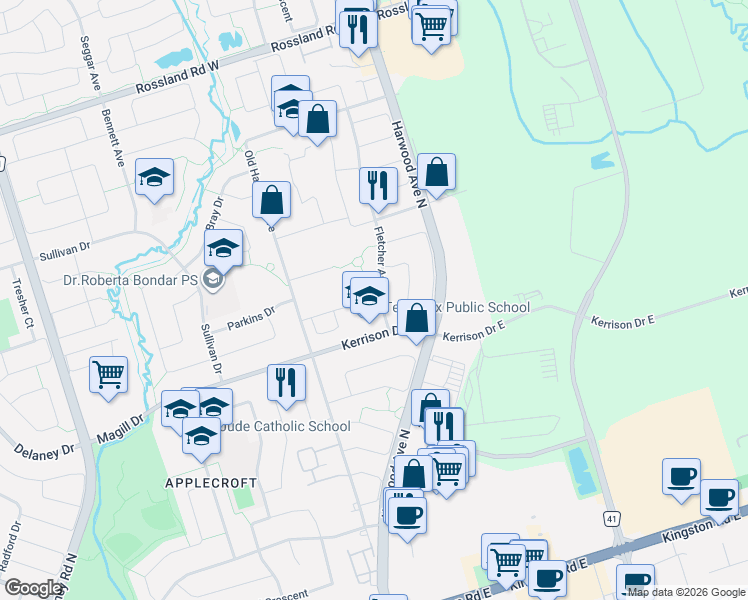Viewport: 748px width, 600px height.
Task: Select the Seggar Ave street label
Action: 90,63
